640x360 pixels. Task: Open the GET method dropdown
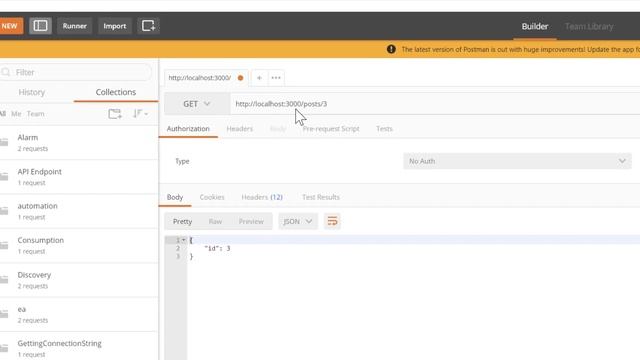click(x=197, y=104)
